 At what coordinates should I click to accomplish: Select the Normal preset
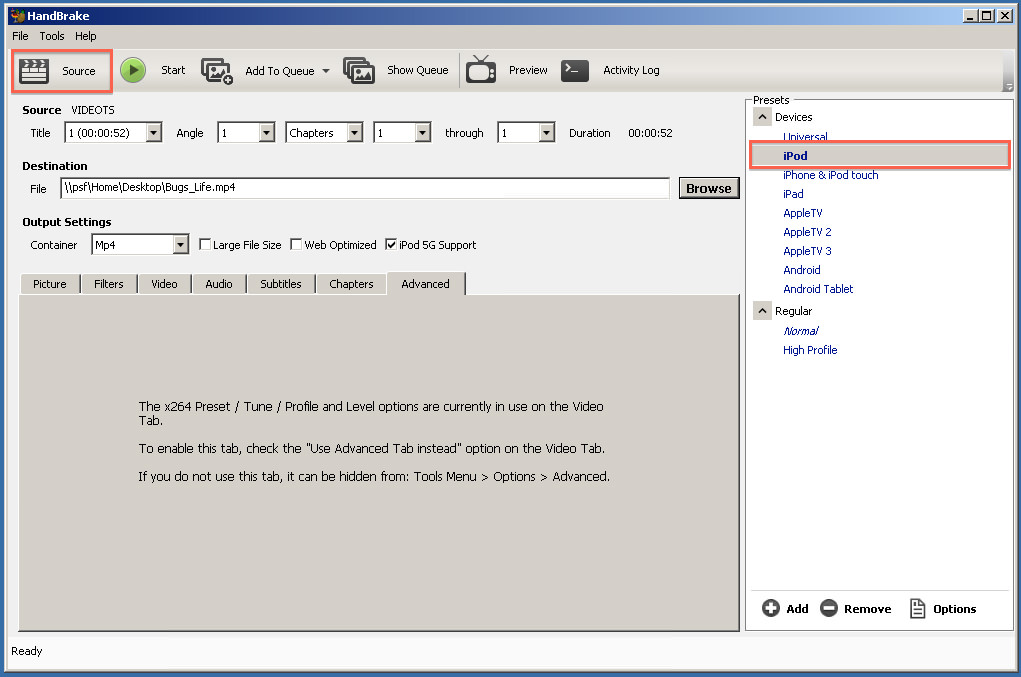coord(801,331)
